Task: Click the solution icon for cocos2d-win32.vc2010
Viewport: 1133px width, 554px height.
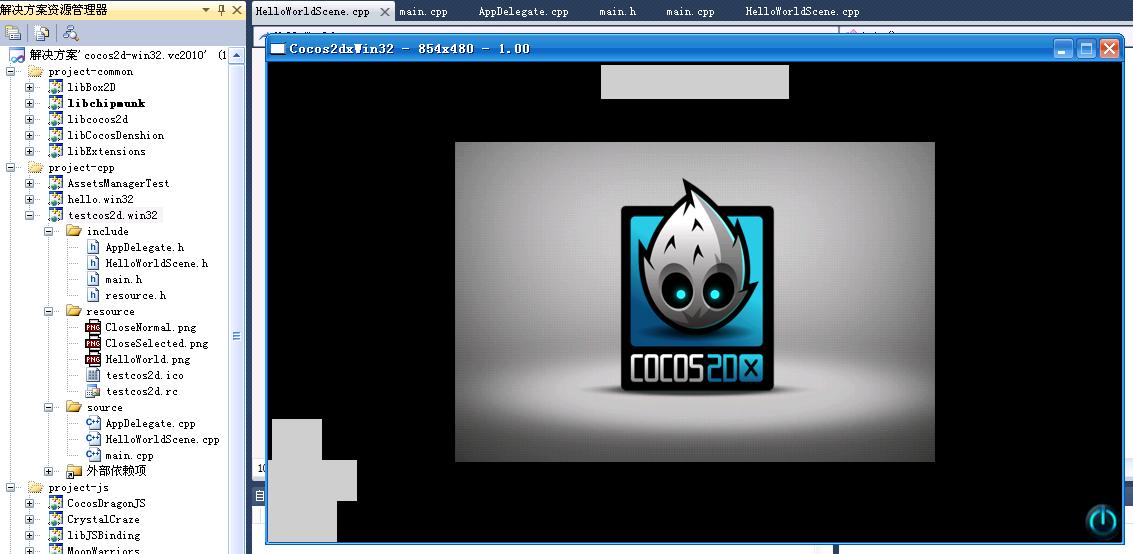Action: point(17,55)
